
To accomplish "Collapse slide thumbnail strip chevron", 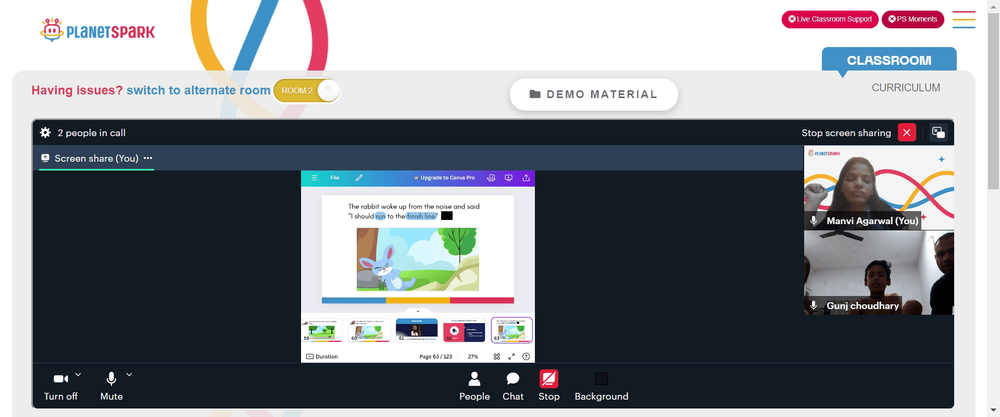I will click(418, 311).
